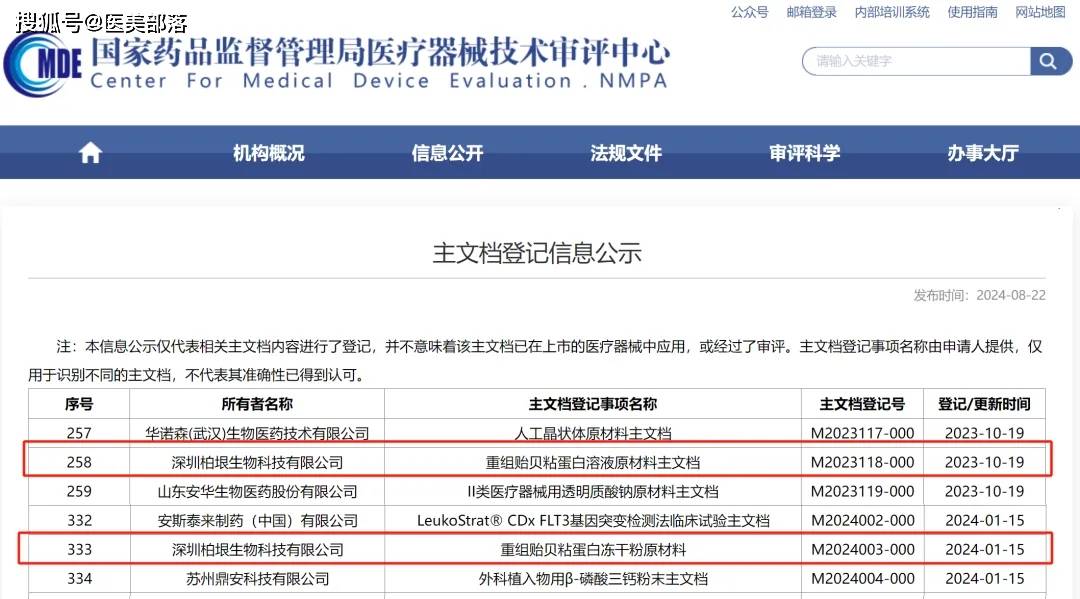Viewport: 1080px width, 599px height.
Task: Click II类医疗器械用透明质酸钠原材料主文档 cell
Action: pos(592,492)
